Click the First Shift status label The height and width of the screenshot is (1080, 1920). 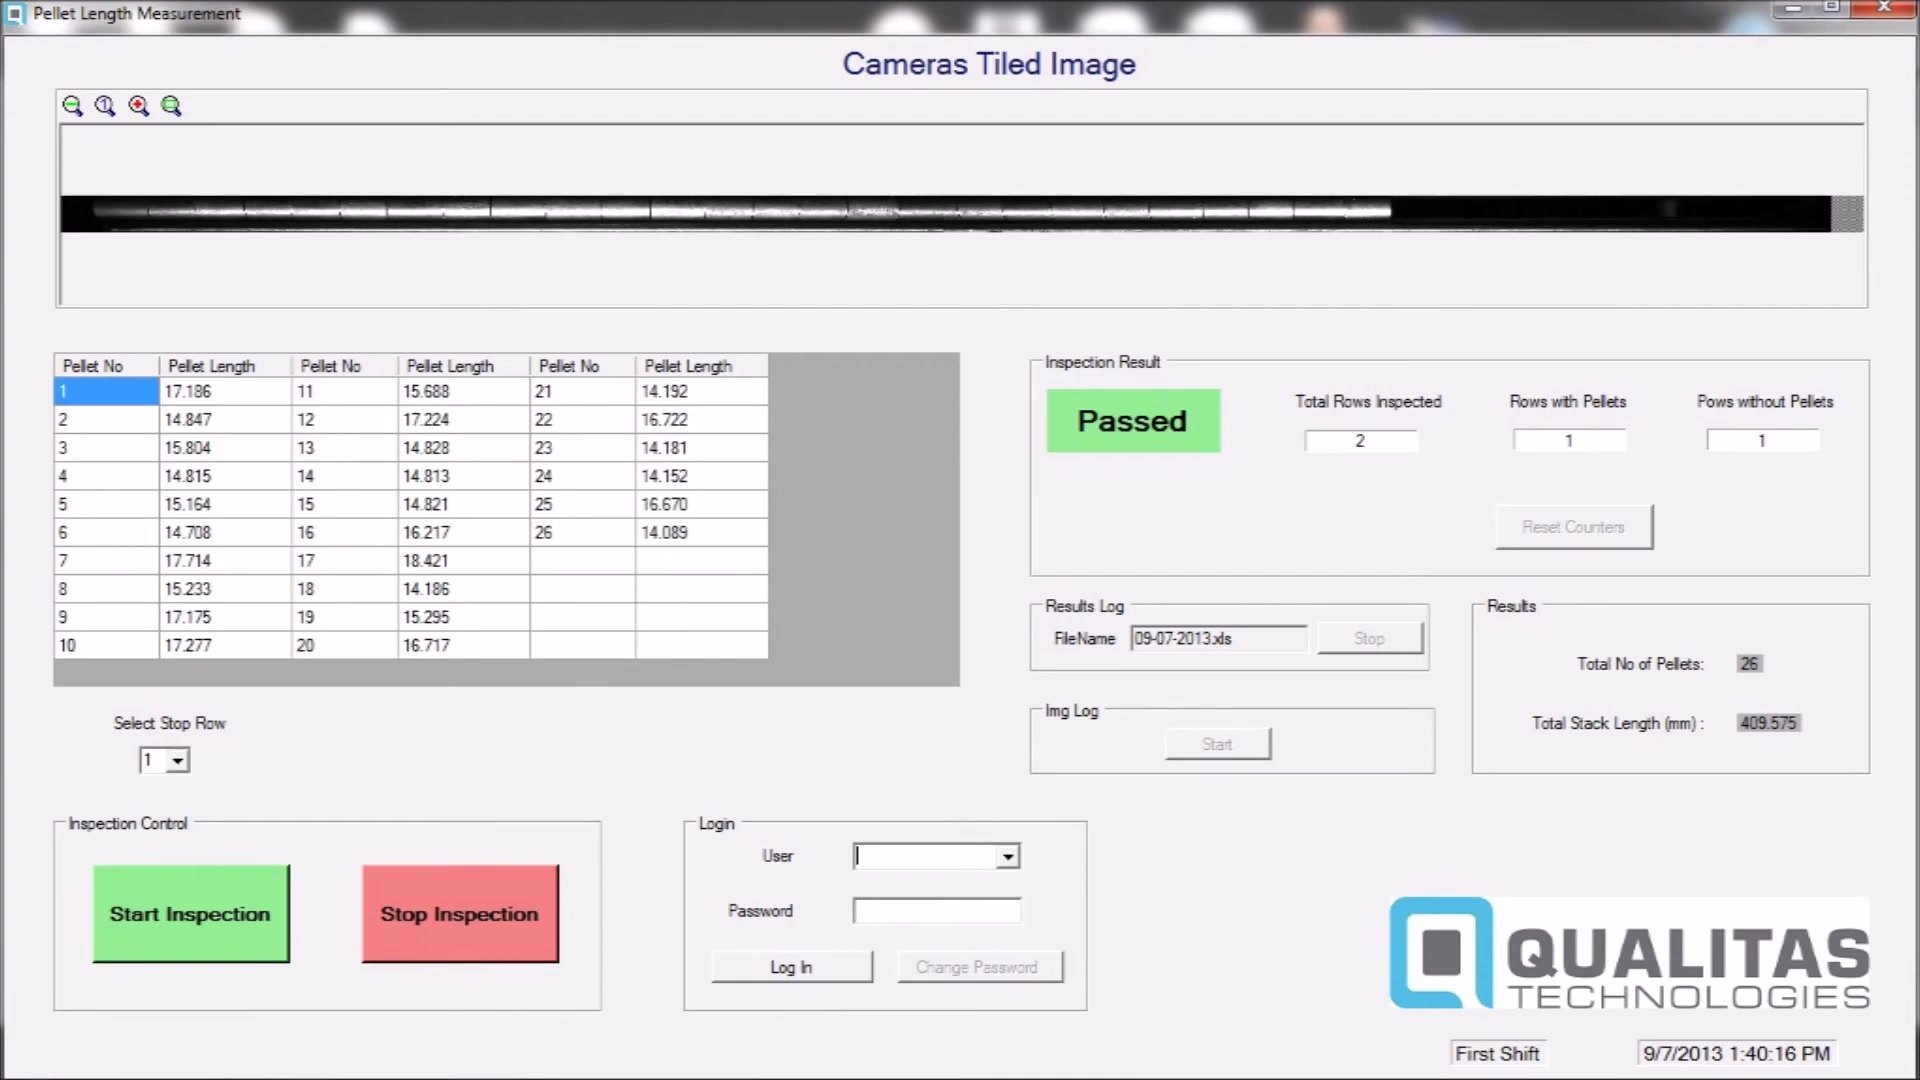1497,1054
